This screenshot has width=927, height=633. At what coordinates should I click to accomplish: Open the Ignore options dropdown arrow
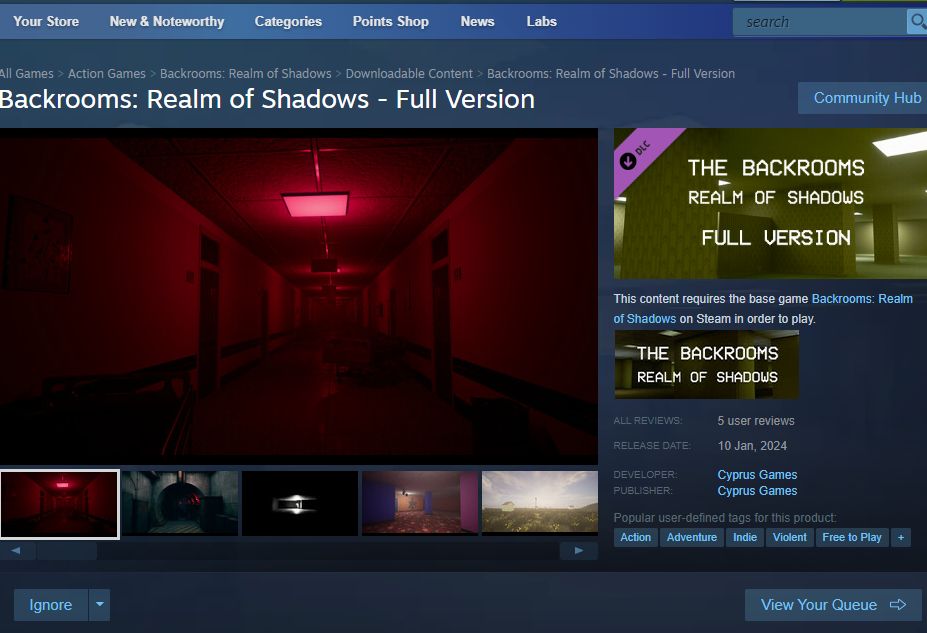click(100, 605)
